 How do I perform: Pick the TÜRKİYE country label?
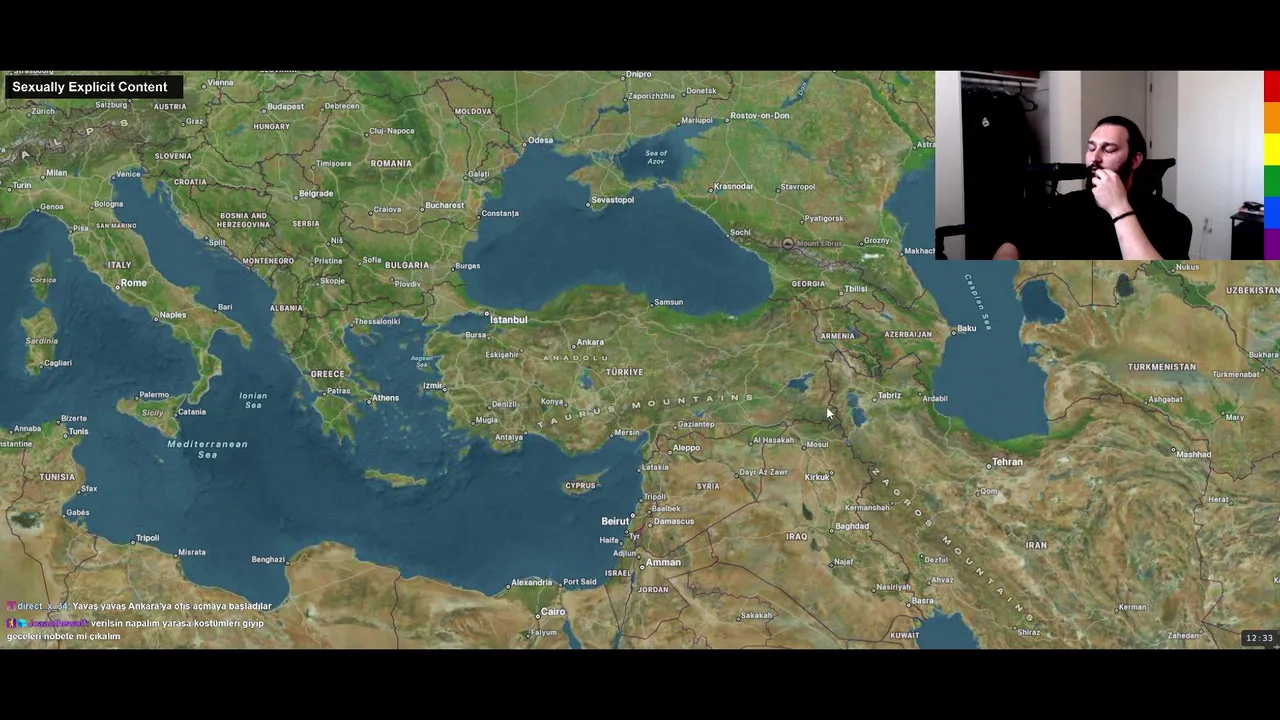click(x=624, y=372)
